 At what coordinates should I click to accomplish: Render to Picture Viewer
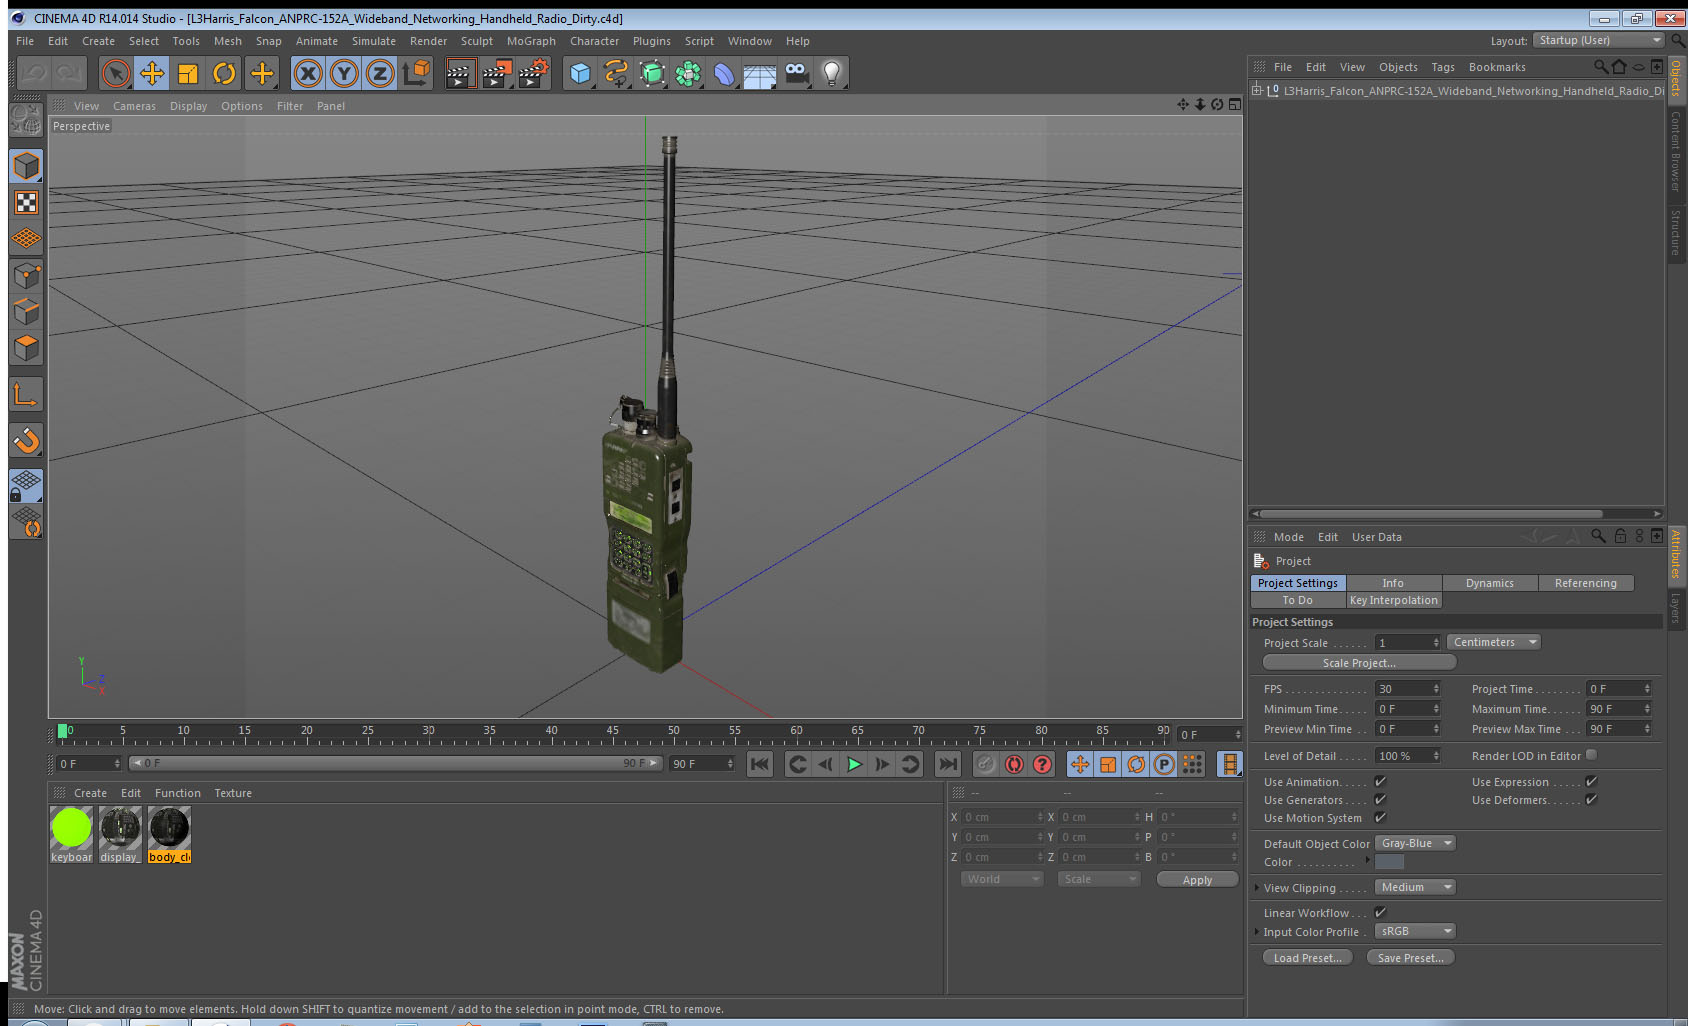click(x=497, y=73)
